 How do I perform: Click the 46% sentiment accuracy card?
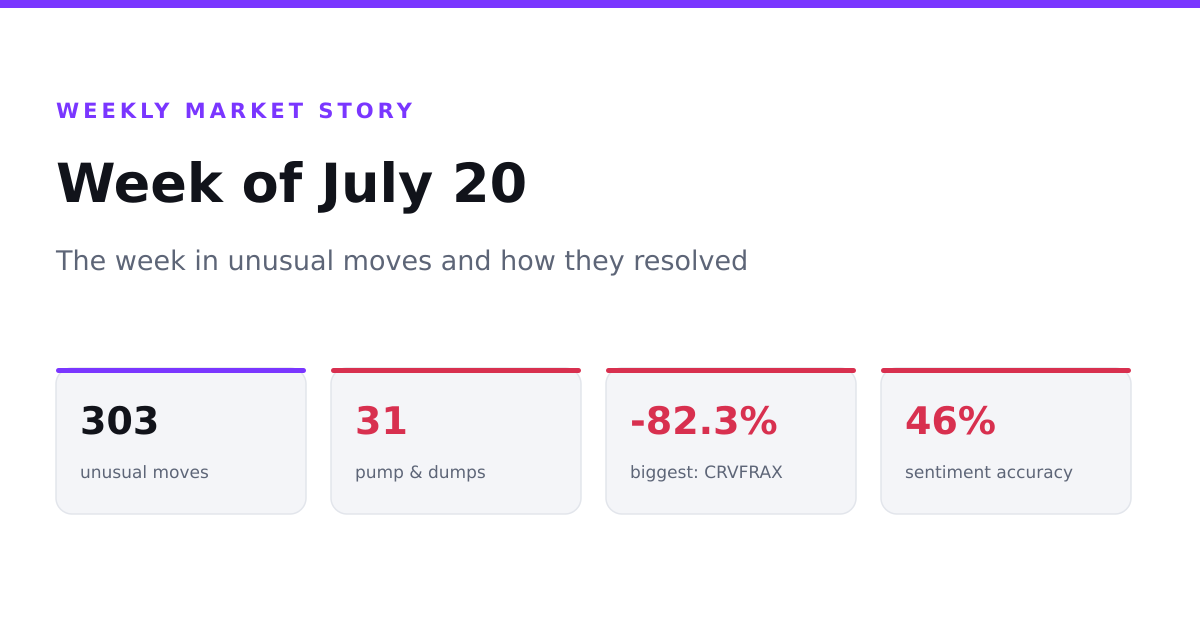pyautogui.click(x=1006, y=441)
